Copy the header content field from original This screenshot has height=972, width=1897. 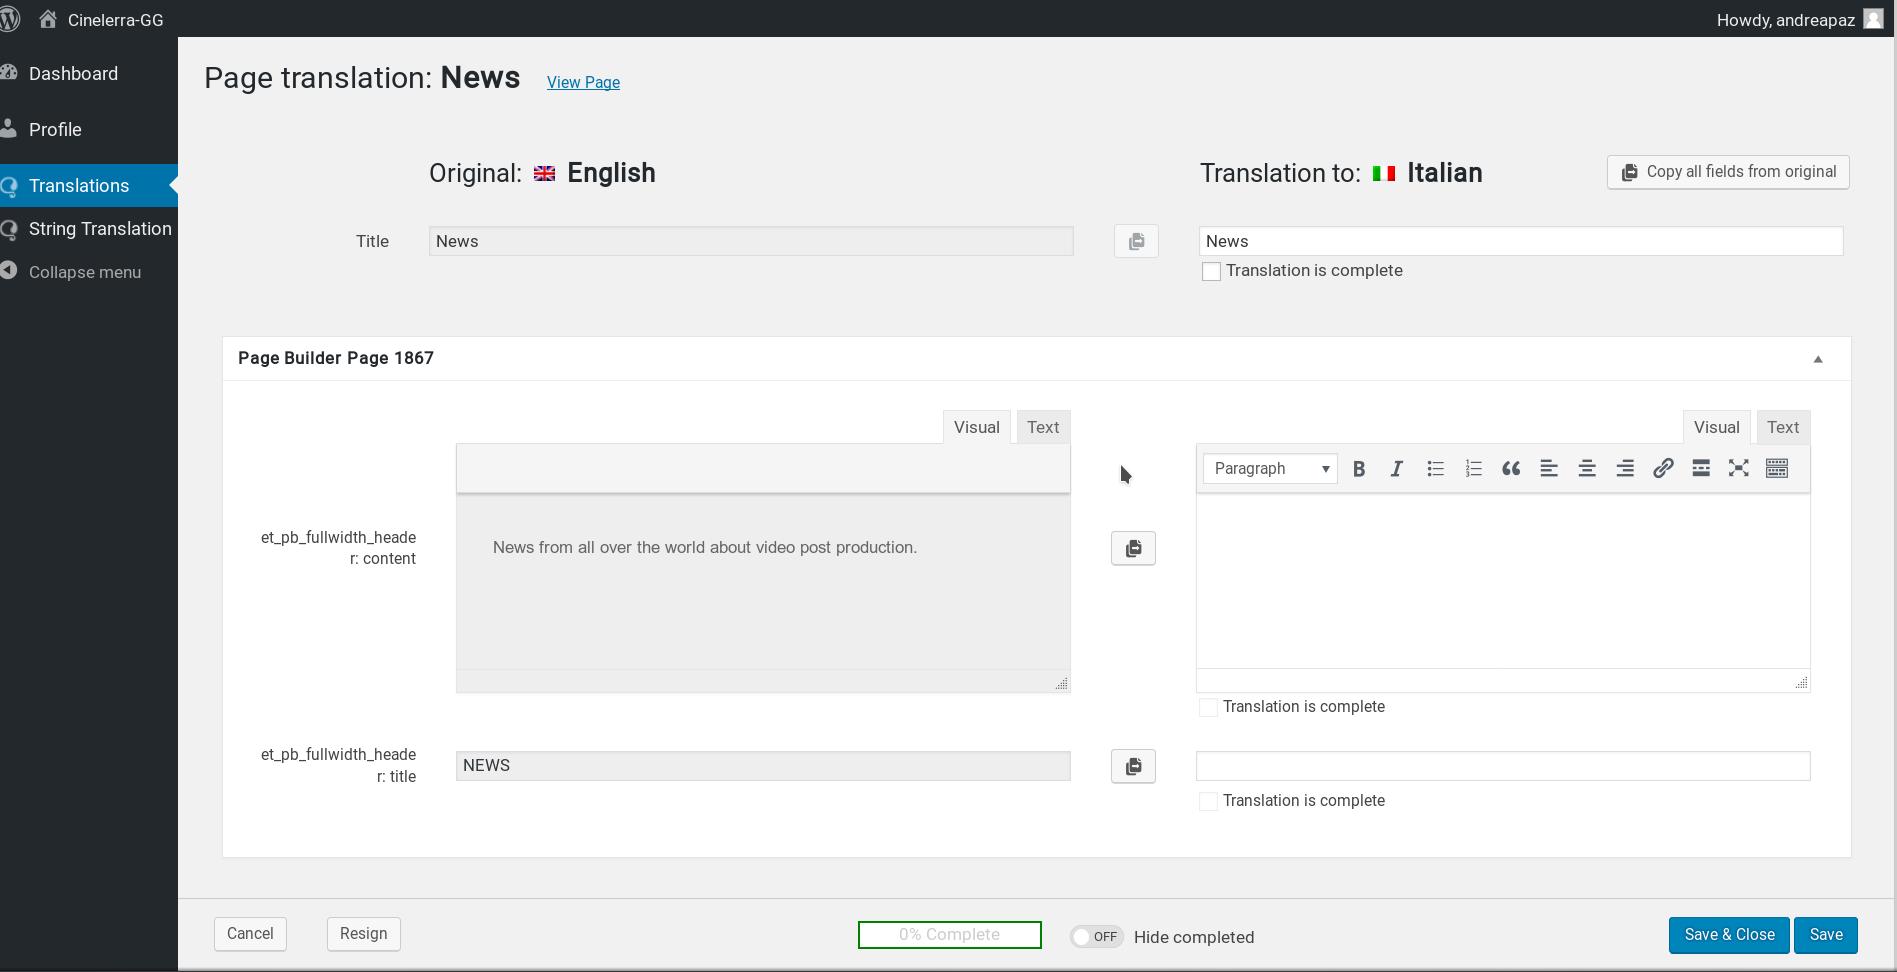1133,549
